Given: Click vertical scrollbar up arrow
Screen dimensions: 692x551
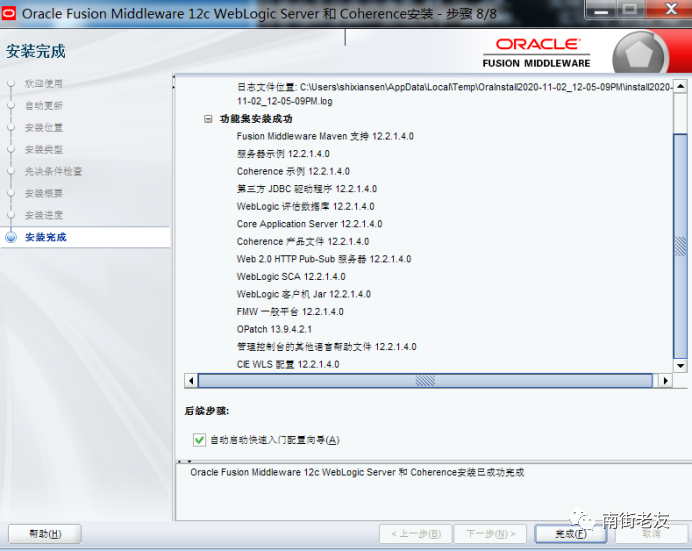Looking at the screenshot, I should [680, 86].
